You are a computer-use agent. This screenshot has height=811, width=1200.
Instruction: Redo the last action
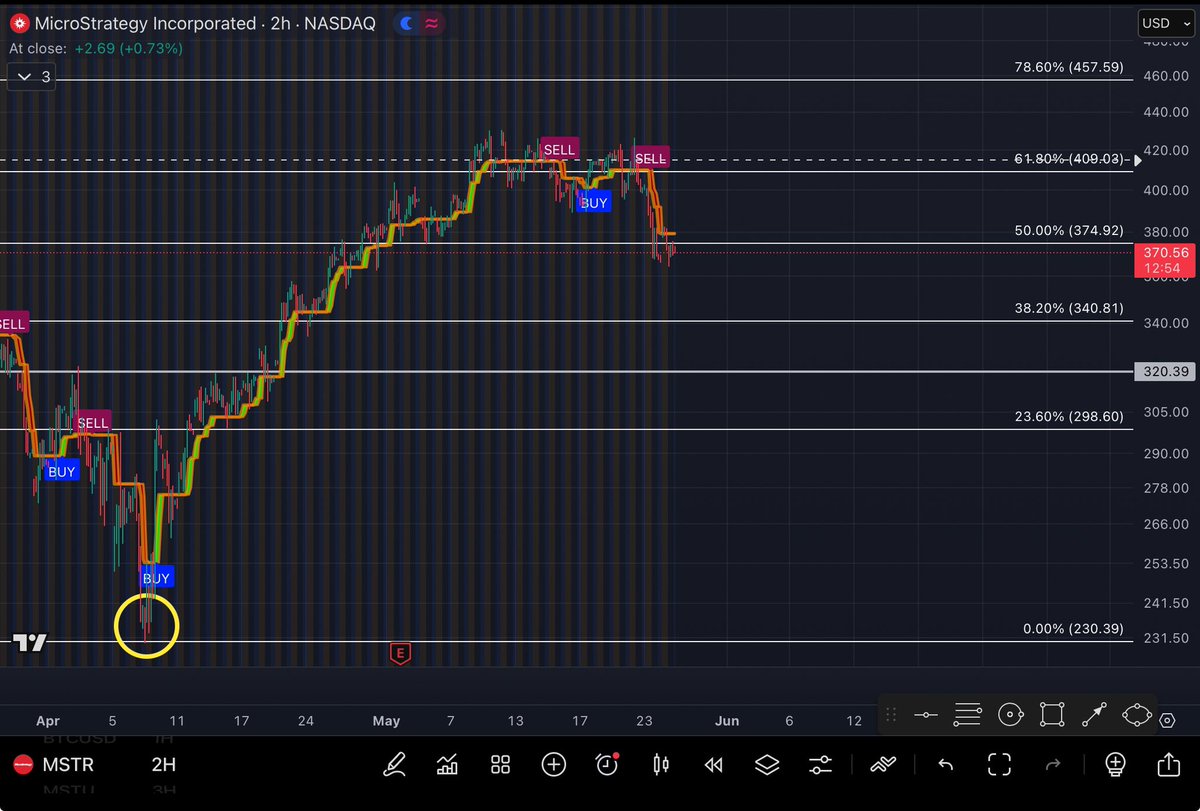1052,765
